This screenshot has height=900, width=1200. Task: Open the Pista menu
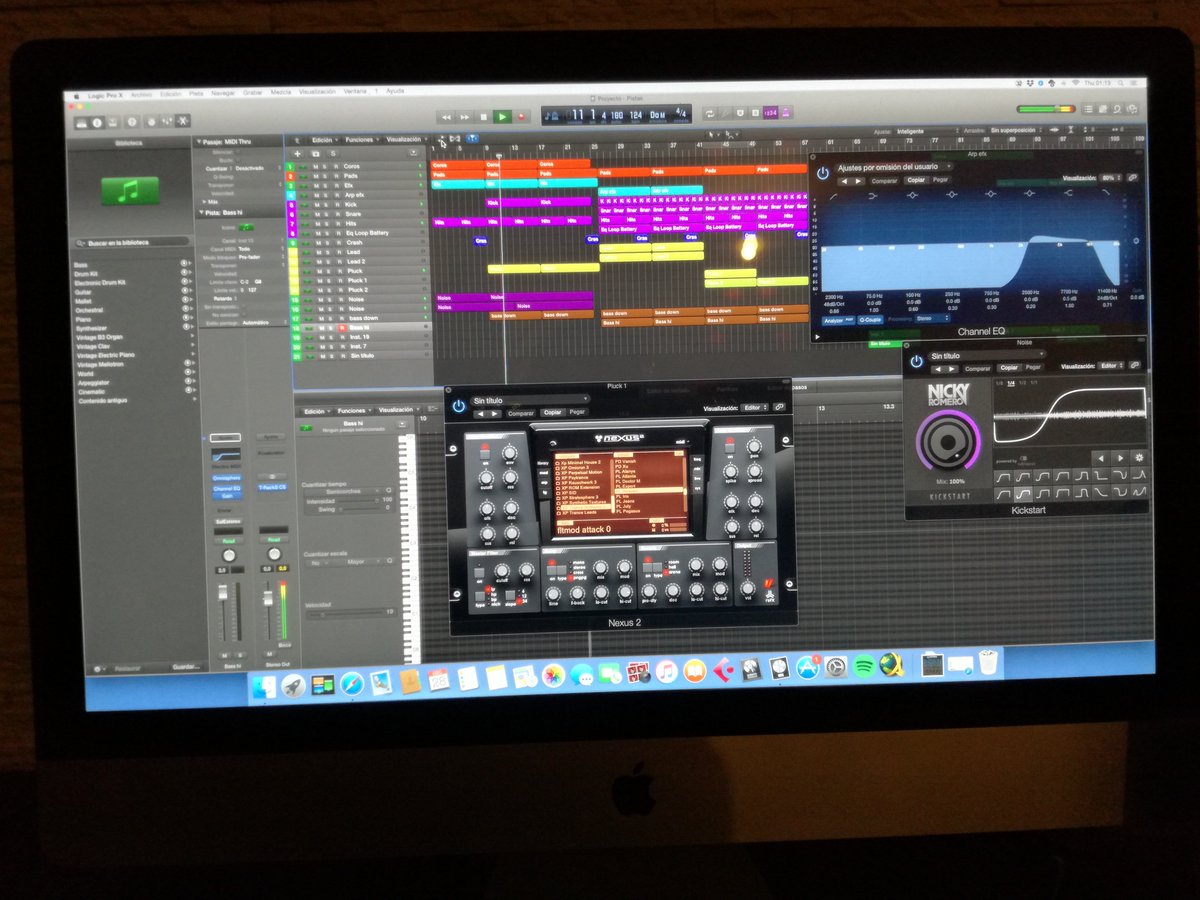(x=196, y=93)
